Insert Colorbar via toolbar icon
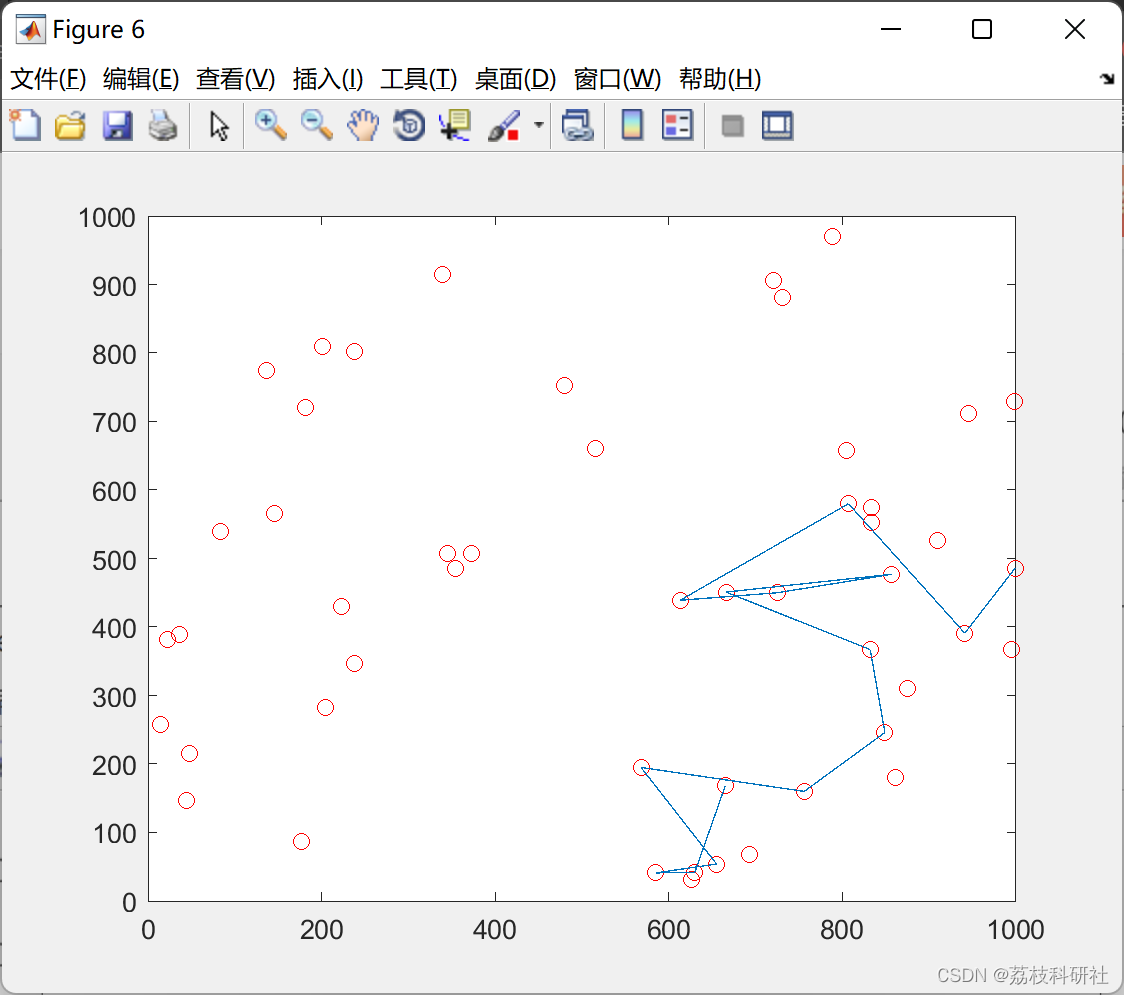Screen dimensions: 1124x995 pos(632,125)
